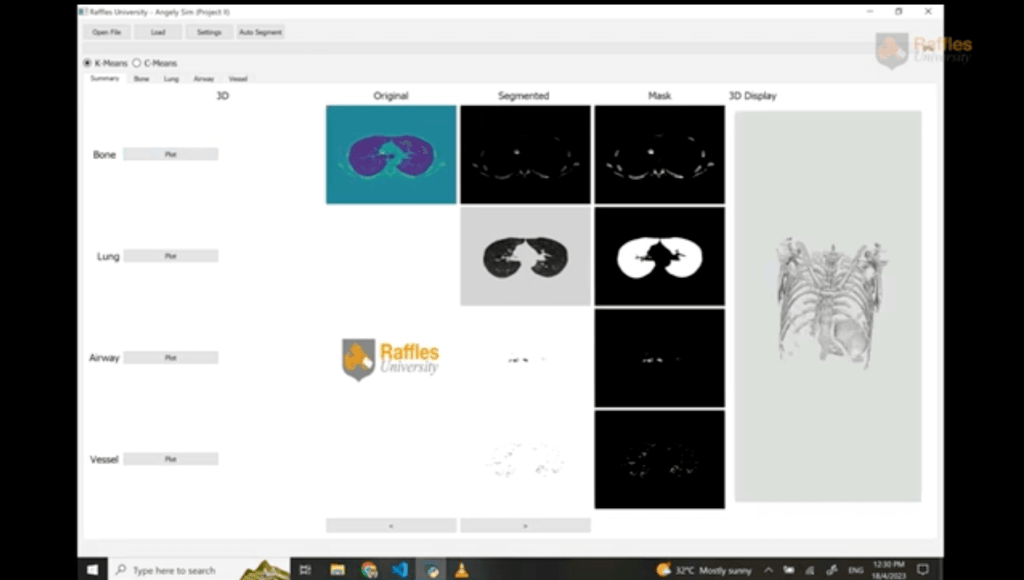This screenshot has height=580, width=1024.
Task: Switch to the Bone tab
Action: [141, 78]
